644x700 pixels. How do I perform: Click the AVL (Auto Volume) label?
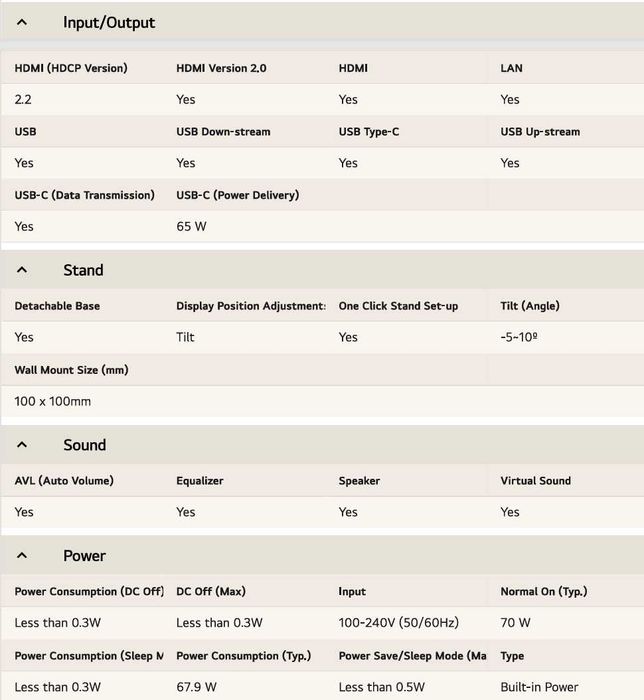[x=64, y=481]
